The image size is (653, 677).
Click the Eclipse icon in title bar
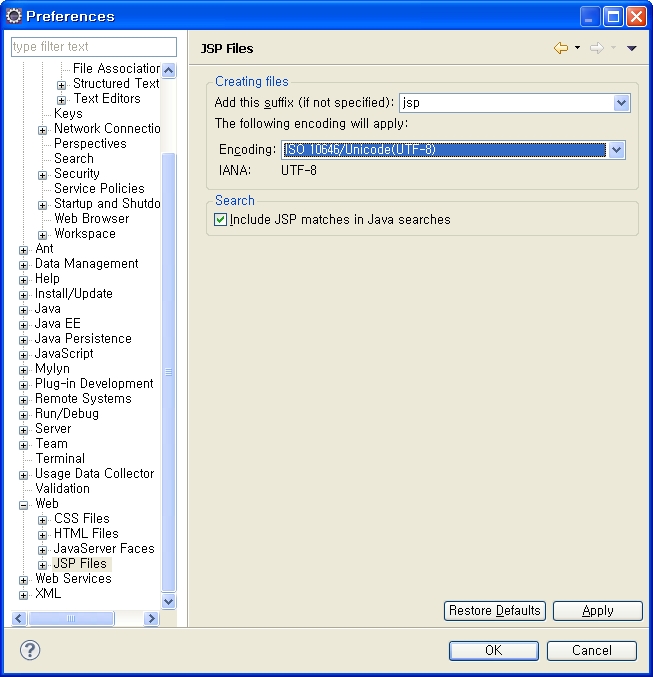tap(13, 16)
